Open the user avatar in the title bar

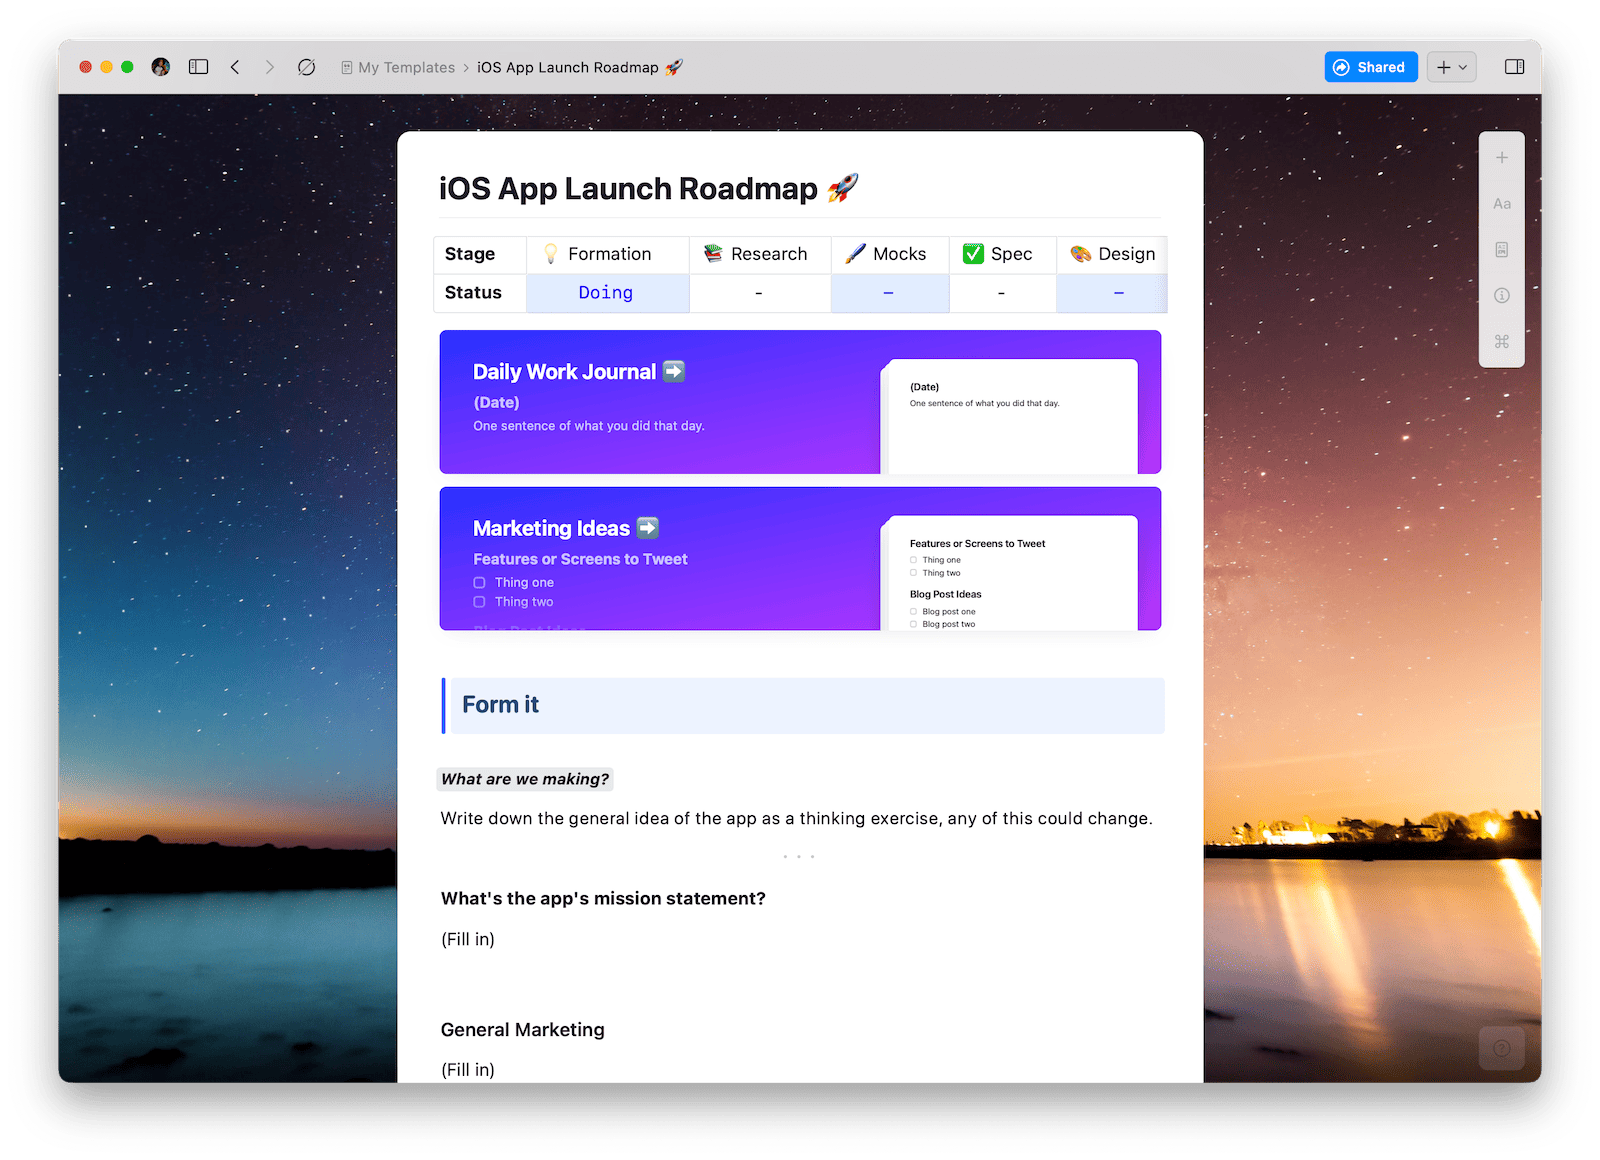(x=161, y=67)
